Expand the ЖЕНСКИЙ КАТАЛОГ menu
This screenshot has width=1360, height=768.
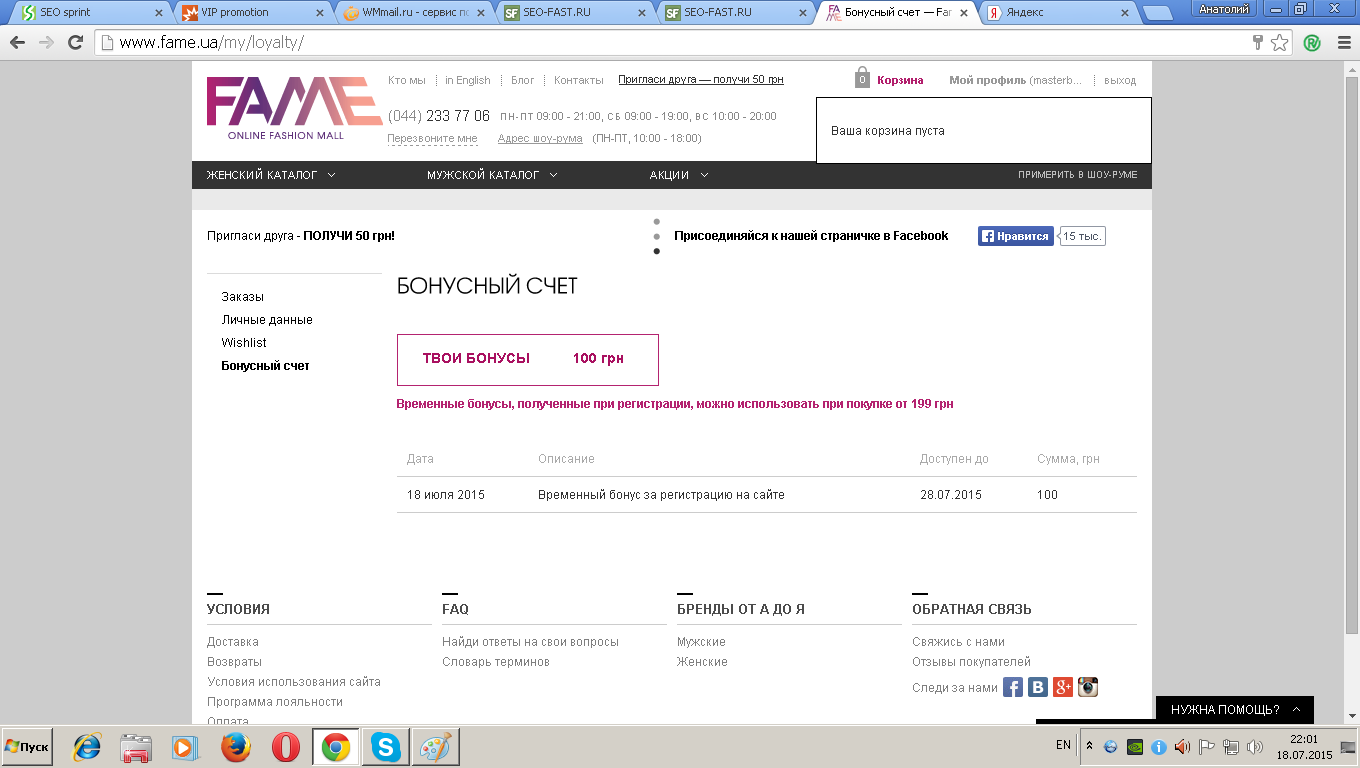coord(271,175)
